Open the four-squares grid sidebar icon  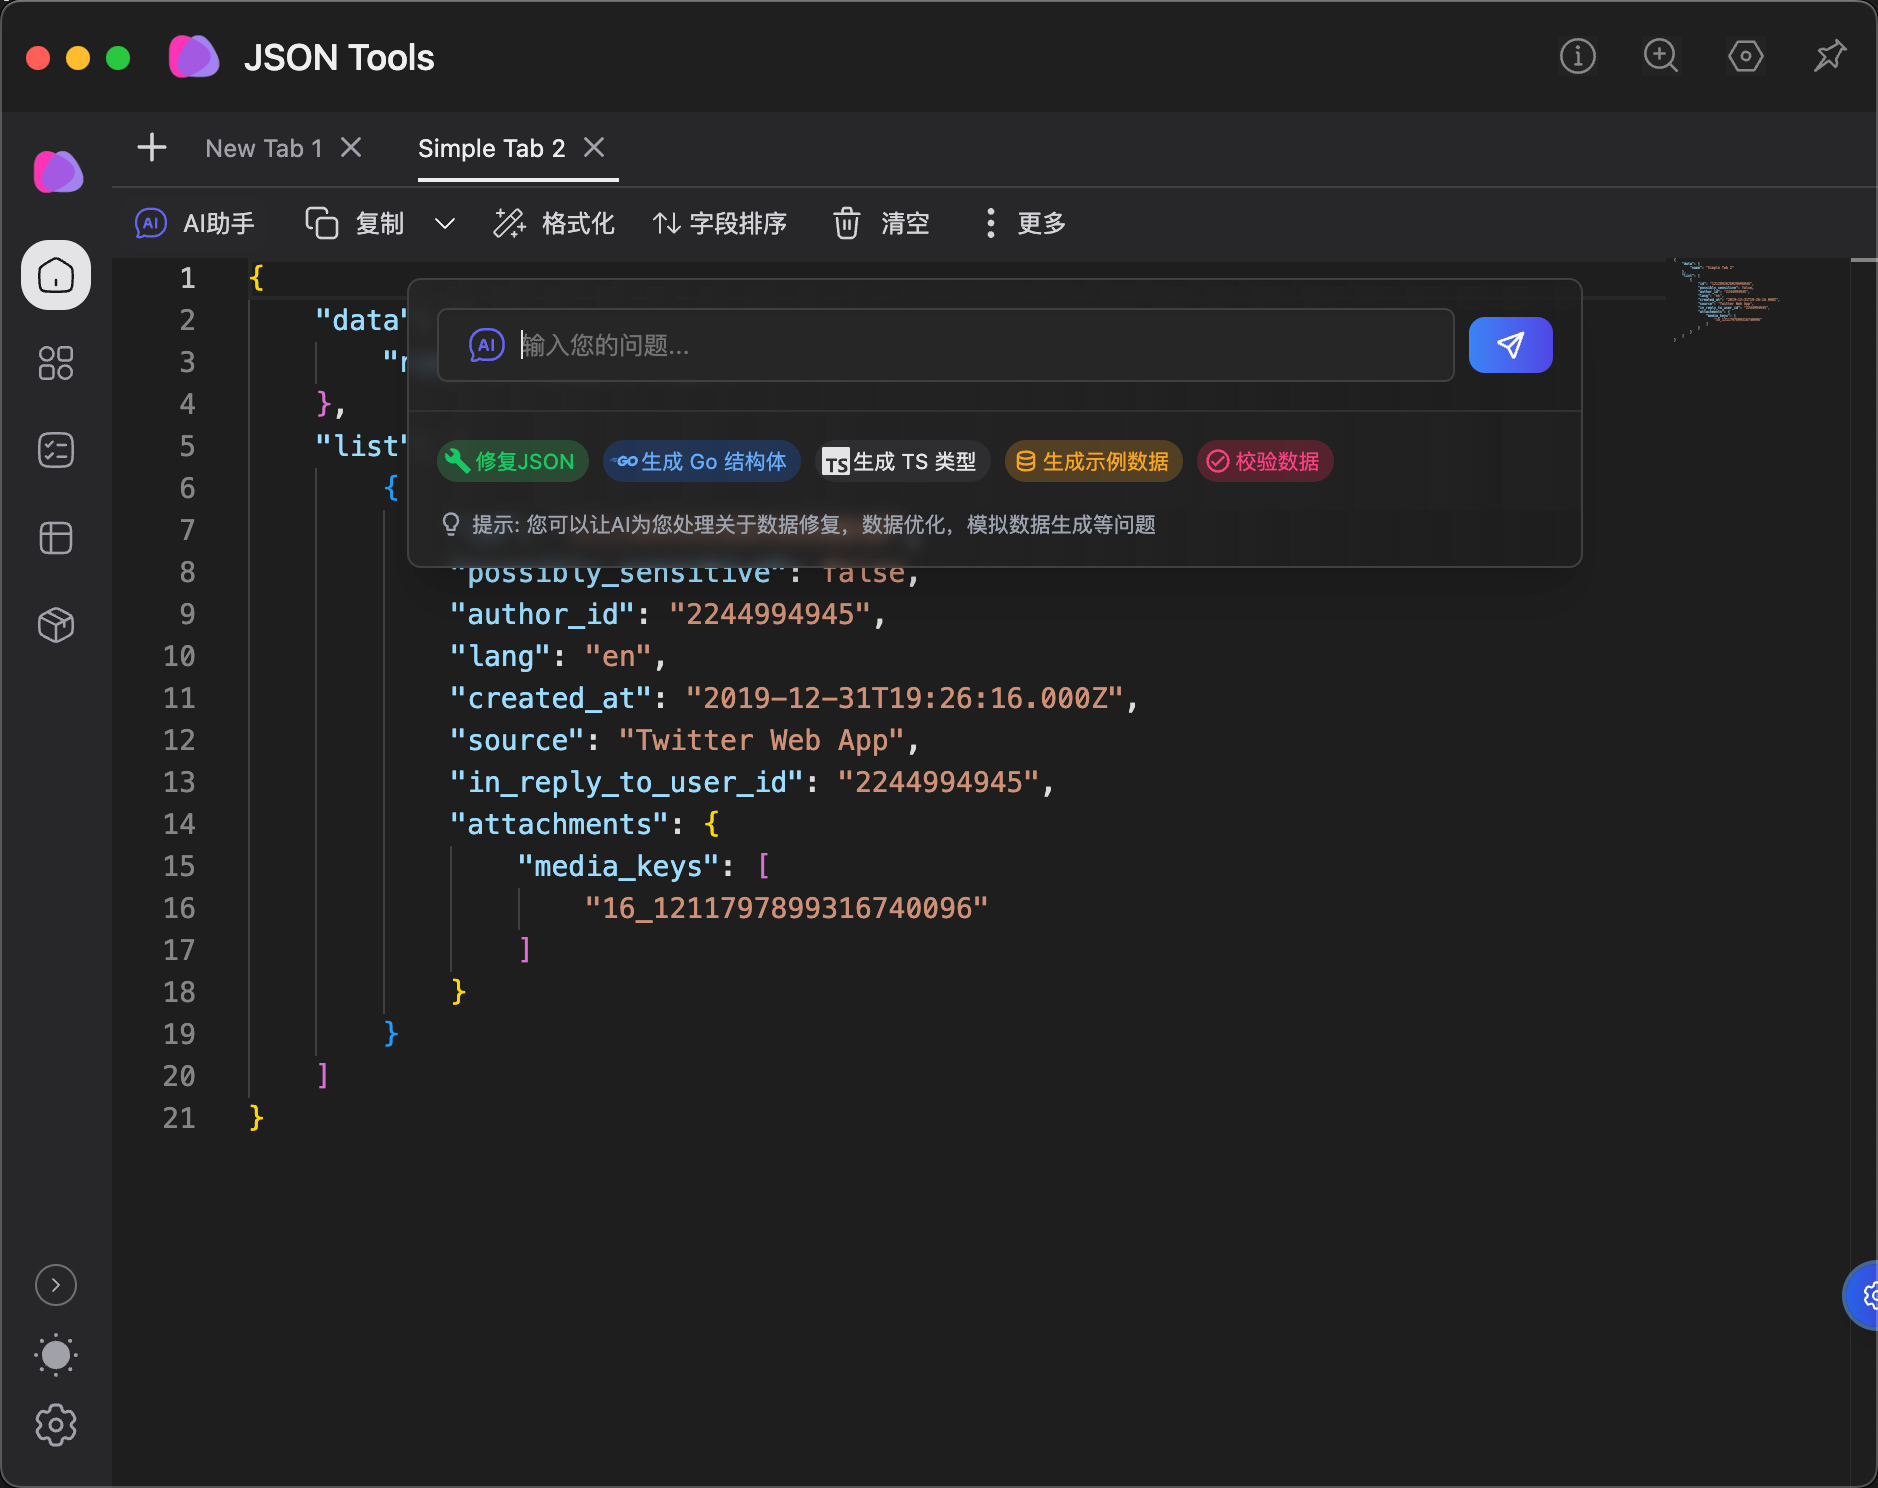[x=56, y=363]
